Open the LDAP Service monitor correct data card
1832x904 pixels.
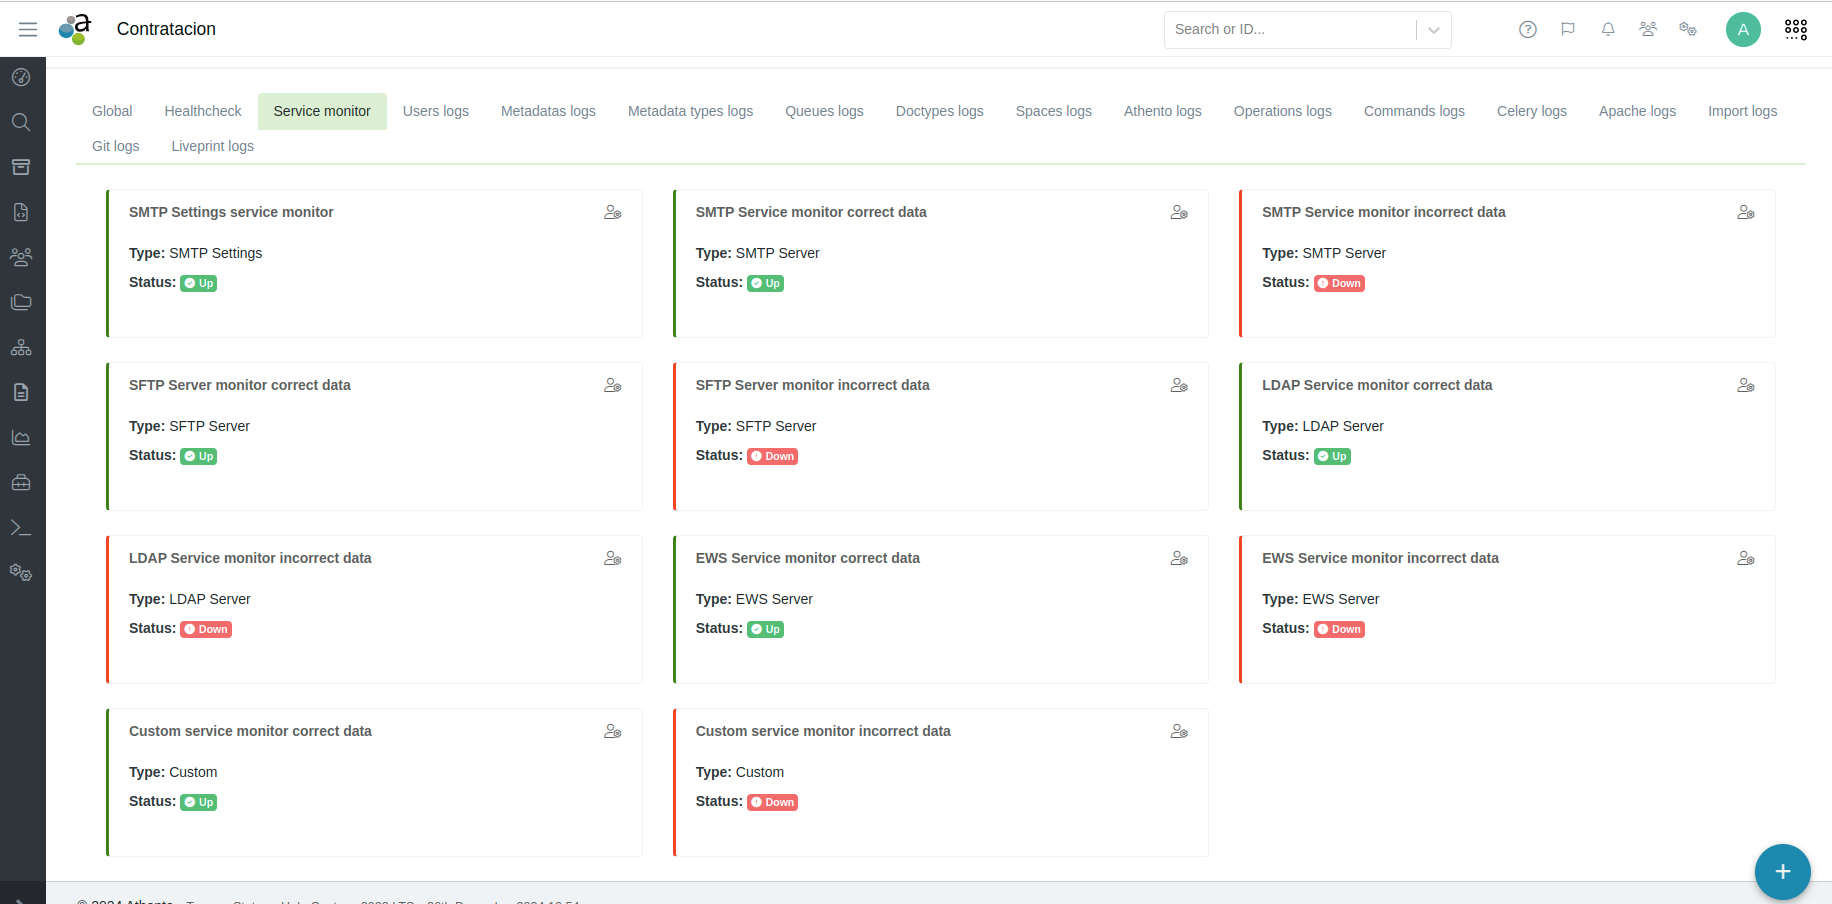coord(1376,386)
